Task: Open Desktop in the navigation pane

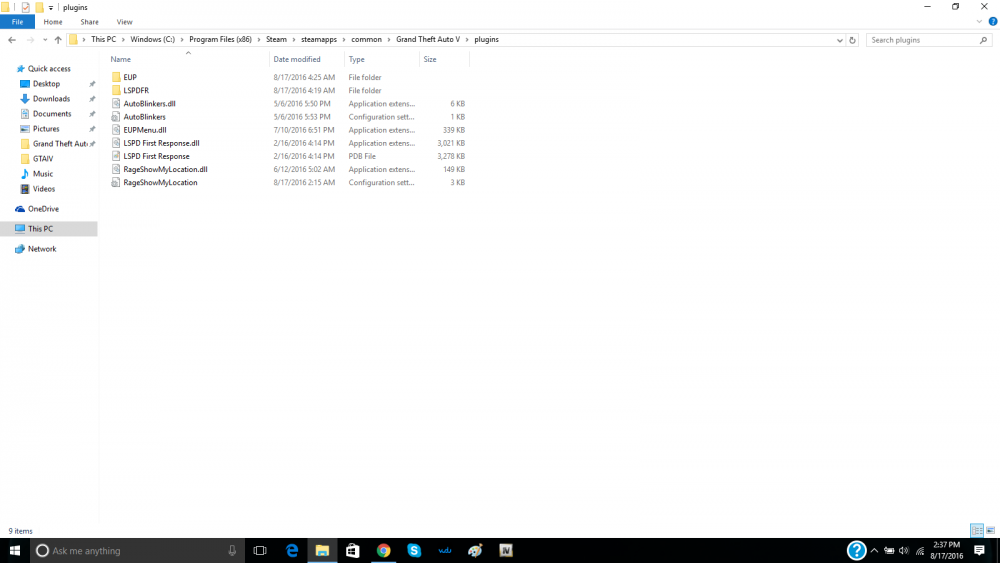Action: [x=46, y=84]
